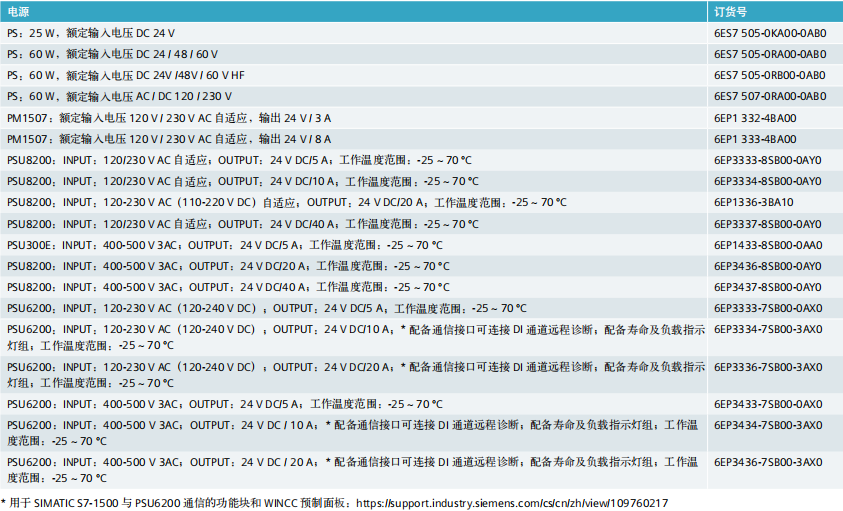Select order number 6EP3436-7SB00-3AX0
Screen dimensions: 843x511
(768, 462)
